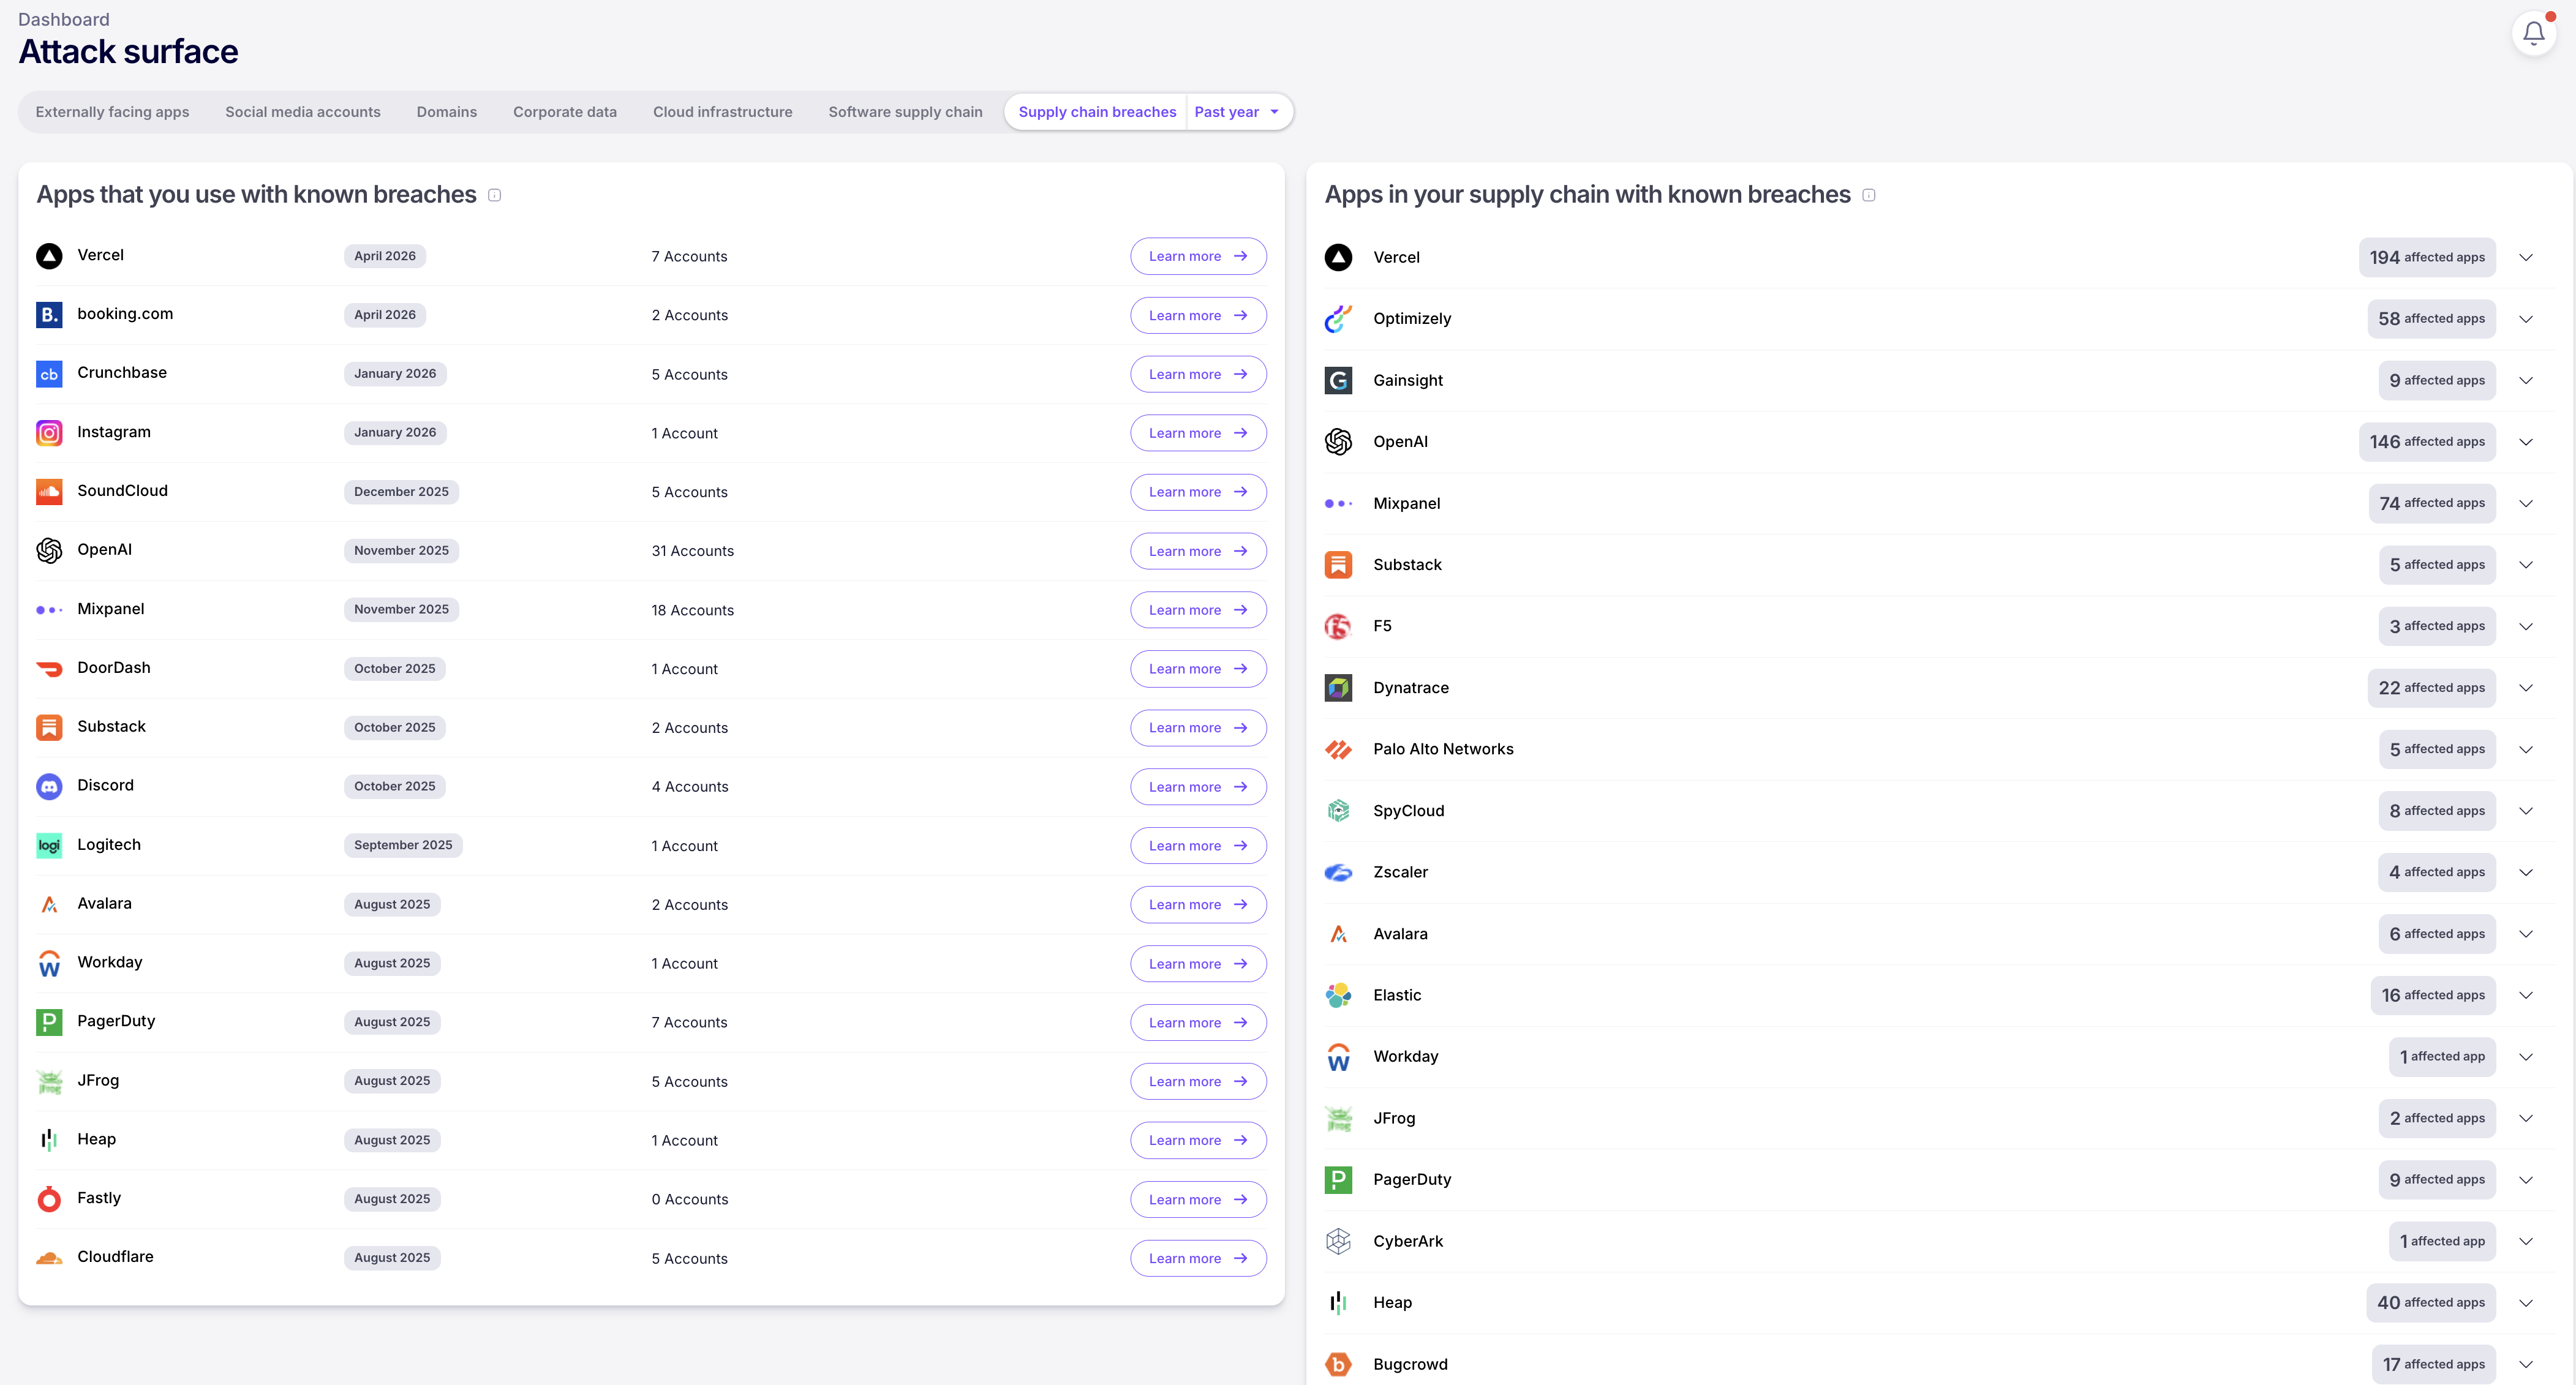Click the Vercel logo in the apps you use list

coord(49,256)
